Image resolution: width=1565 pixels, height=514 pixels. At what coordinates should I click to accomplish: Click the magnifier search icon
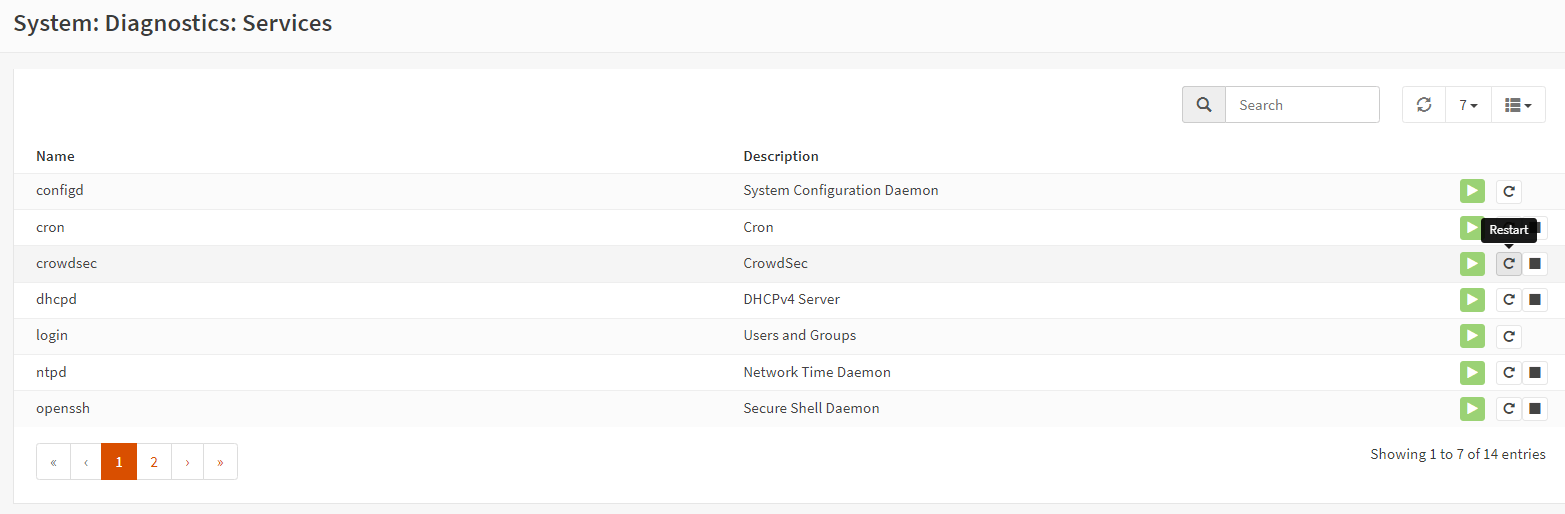(x=1204, y=105)
